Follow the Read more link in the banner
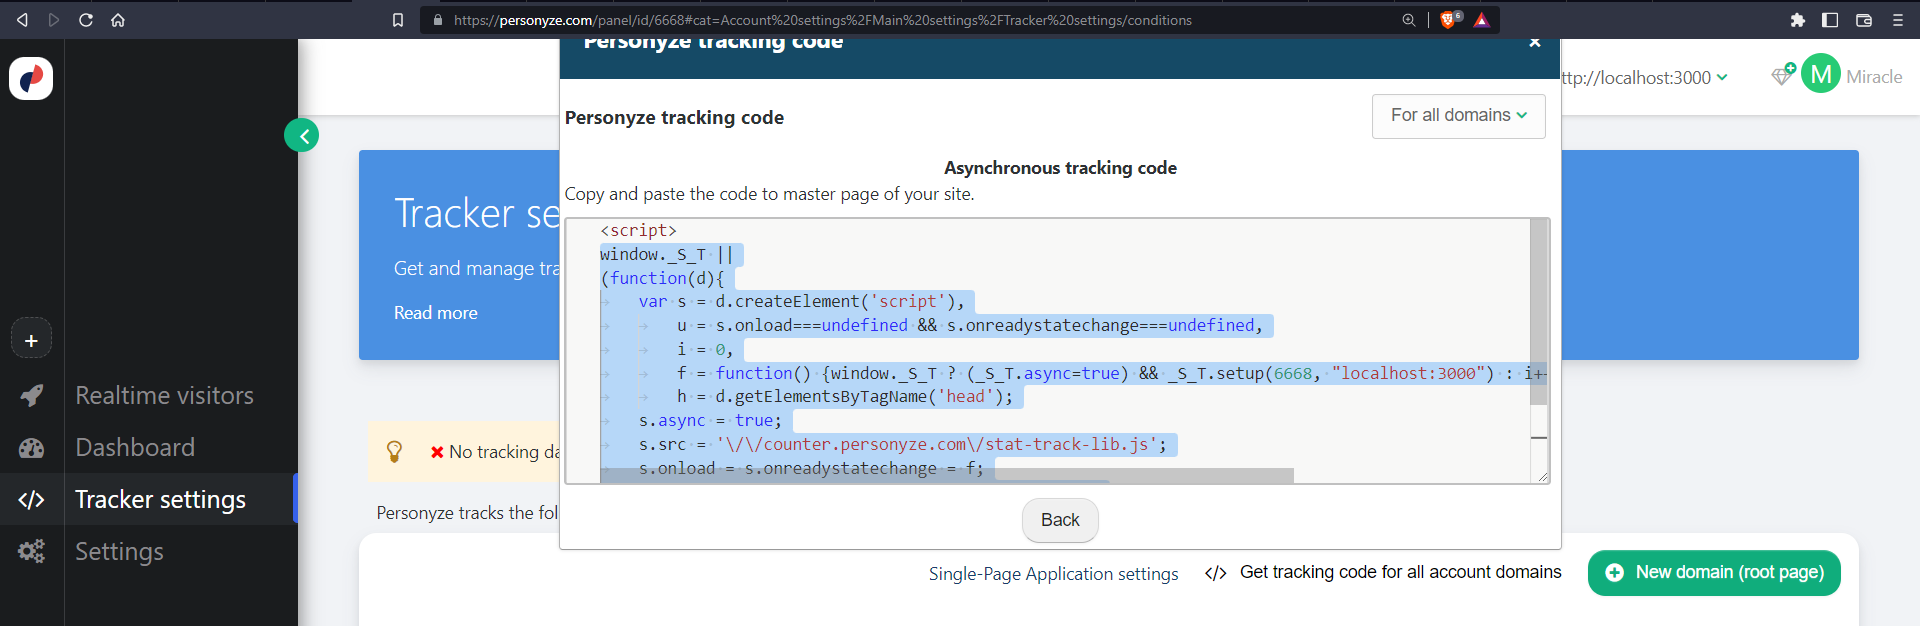This screenshot has width=1920, height=626. click(436, 313)
